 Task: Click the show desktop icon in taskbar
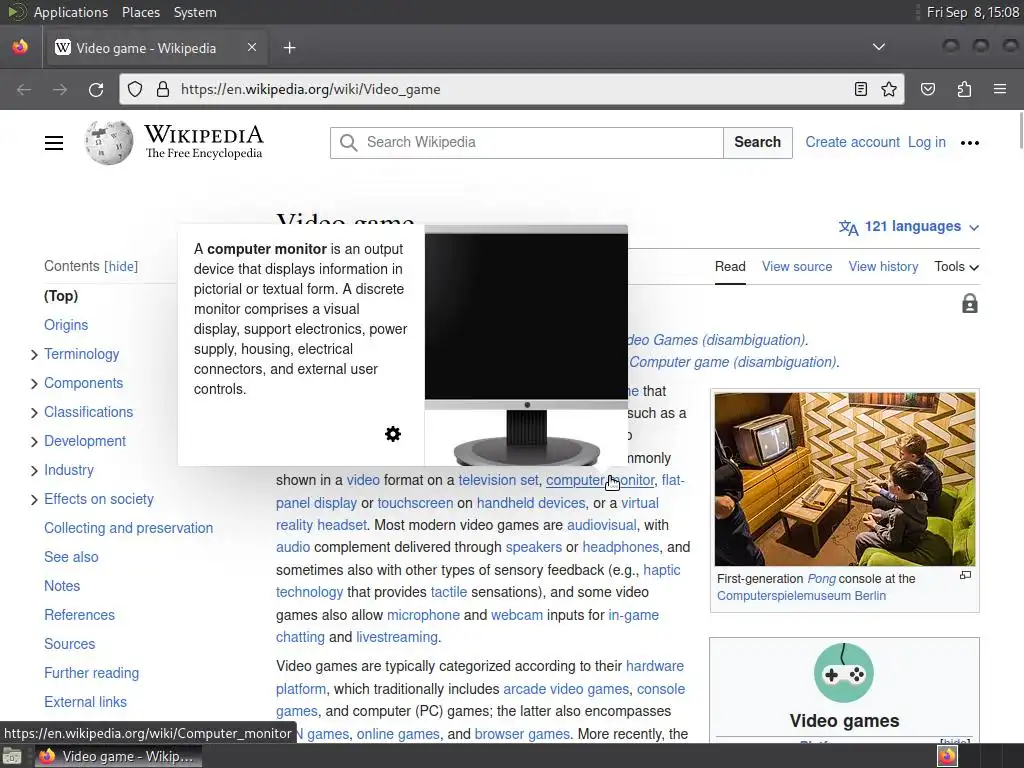tap(12, 756)
